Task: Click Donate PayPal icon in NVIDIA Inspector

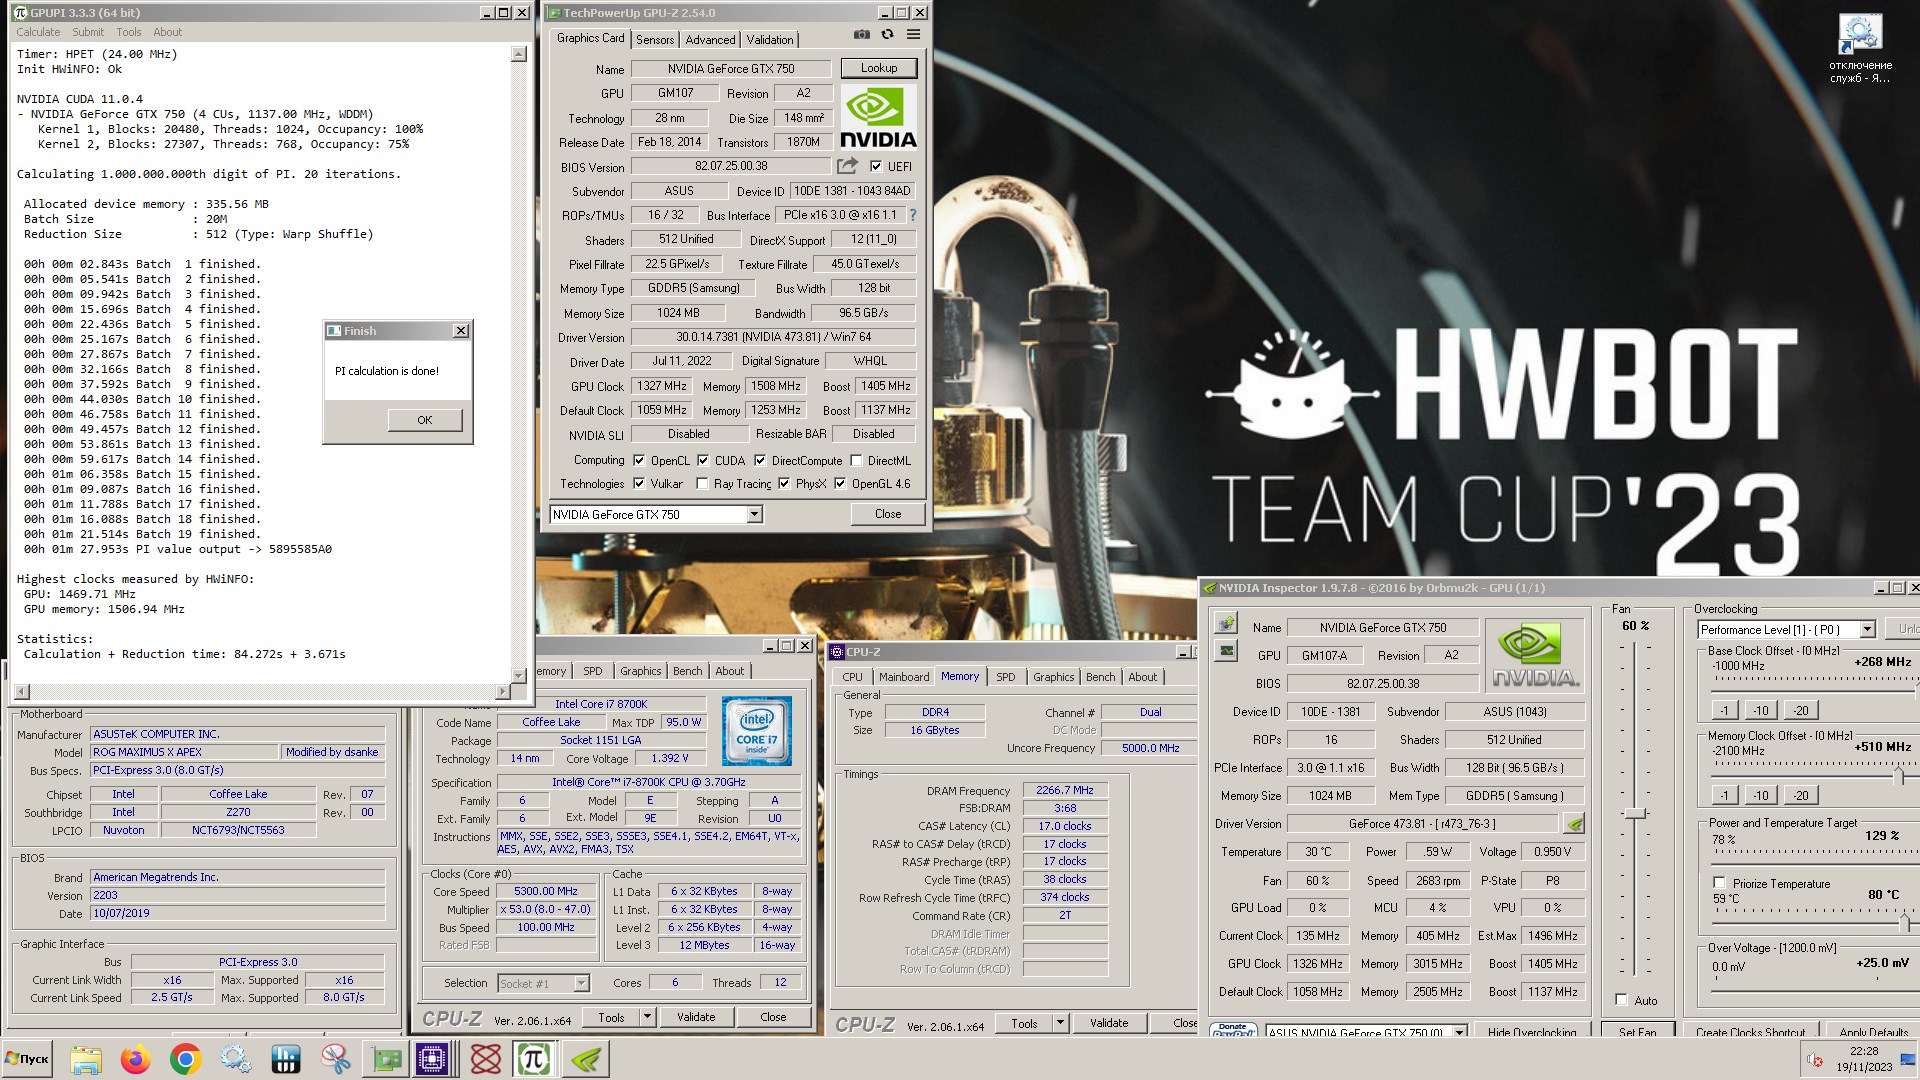Action: tap(1233, 1031)
